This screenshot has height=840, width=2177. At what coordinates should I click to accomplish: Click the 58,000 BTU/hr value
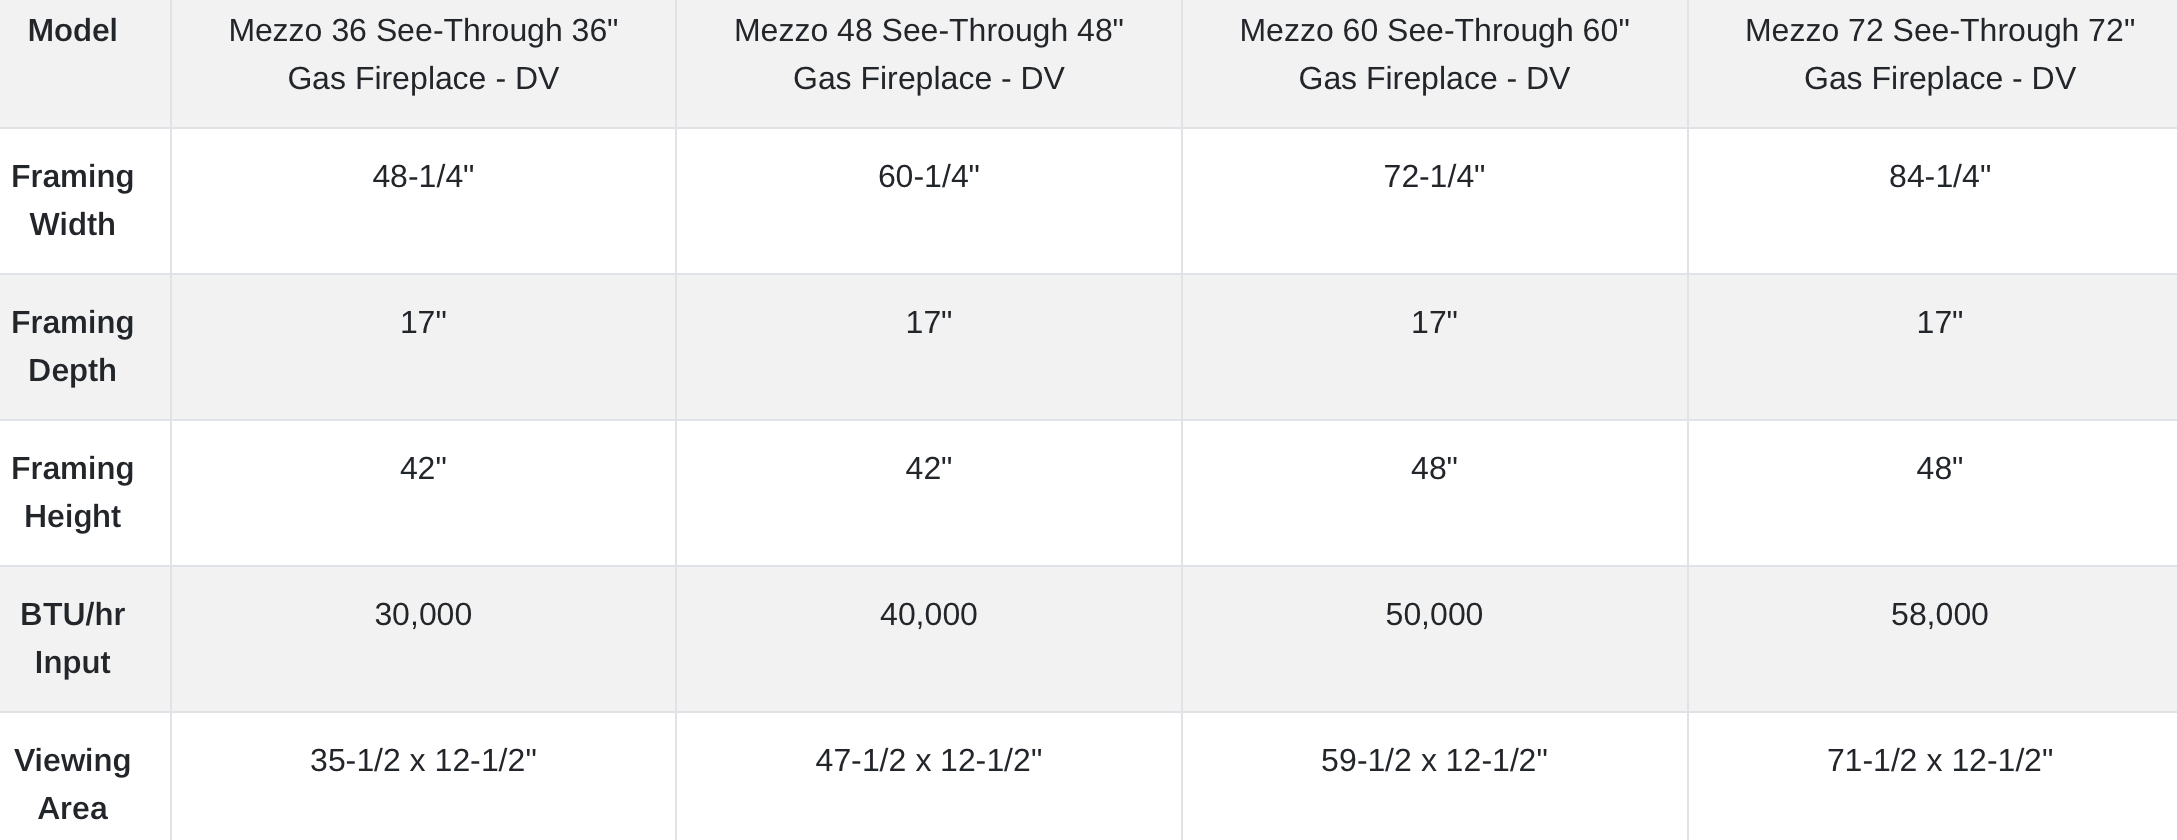[x=1940, y=615]
